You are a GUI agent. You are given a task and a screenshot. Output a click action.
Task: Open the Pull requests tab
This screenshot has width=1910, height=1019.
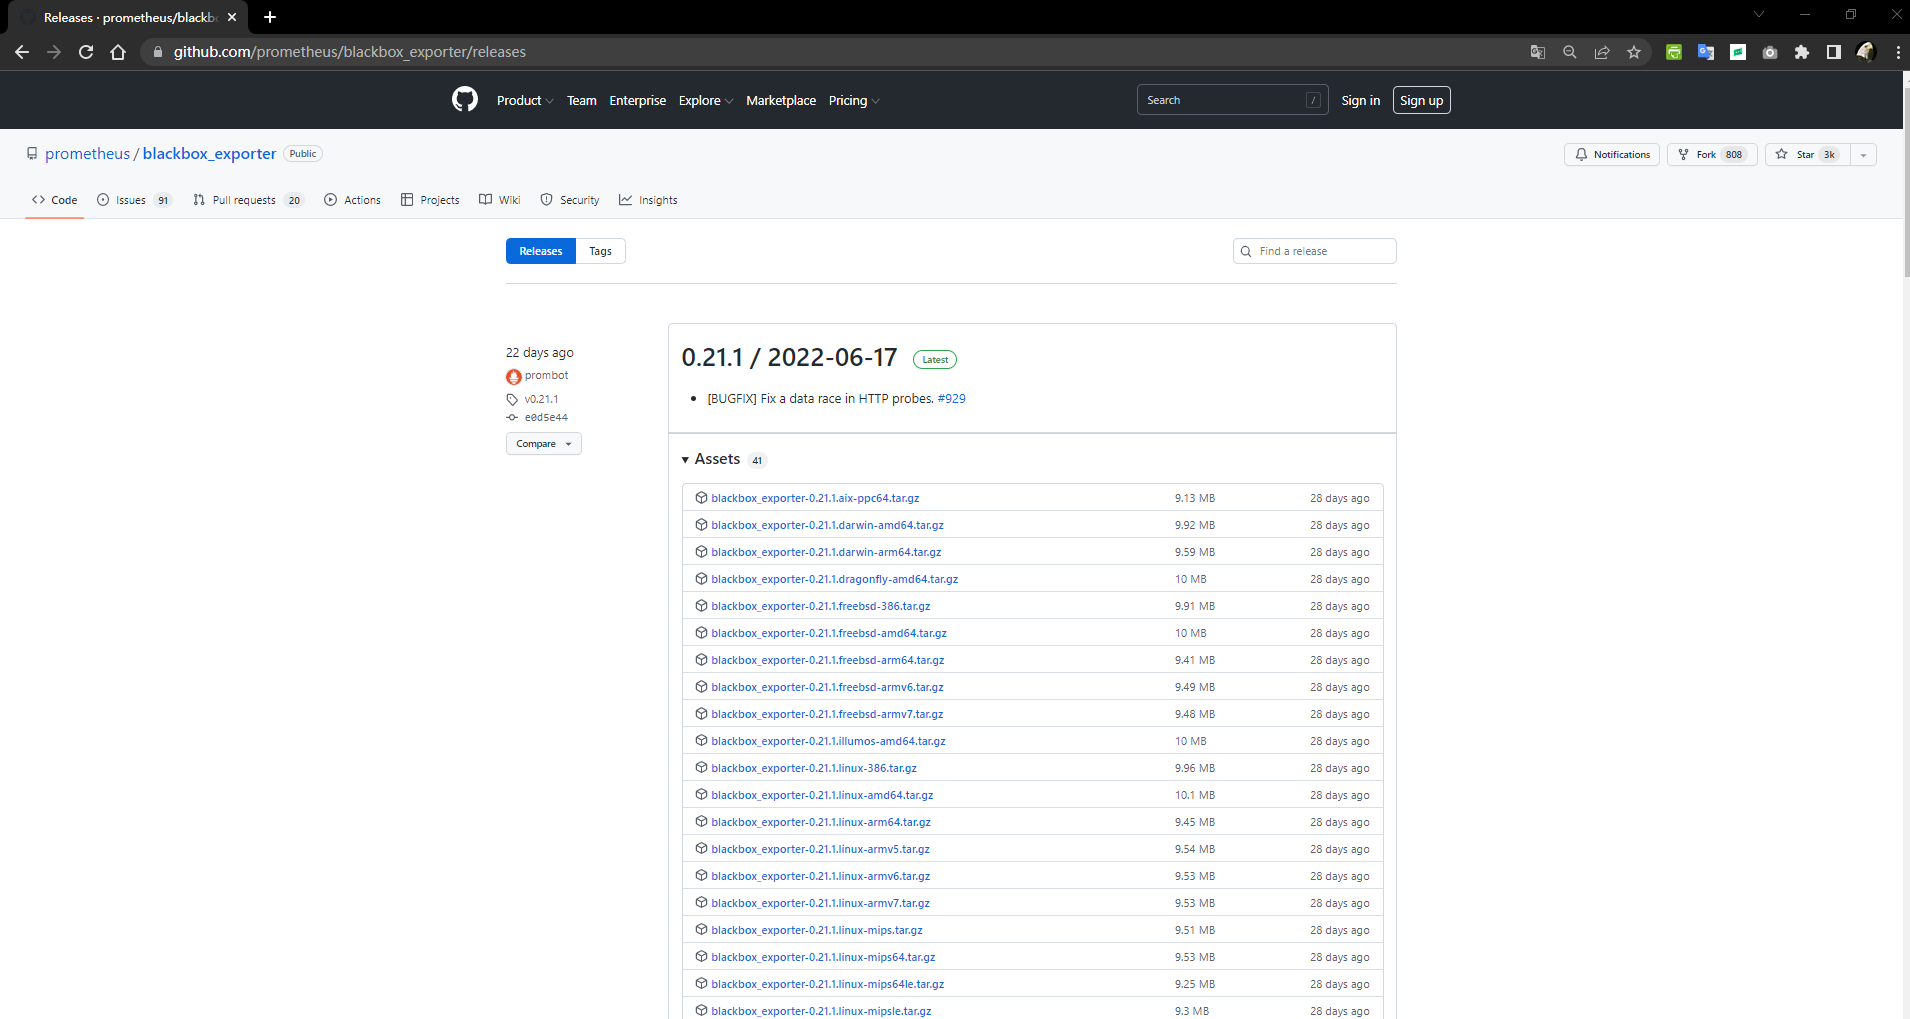click(x=248, y=200)
